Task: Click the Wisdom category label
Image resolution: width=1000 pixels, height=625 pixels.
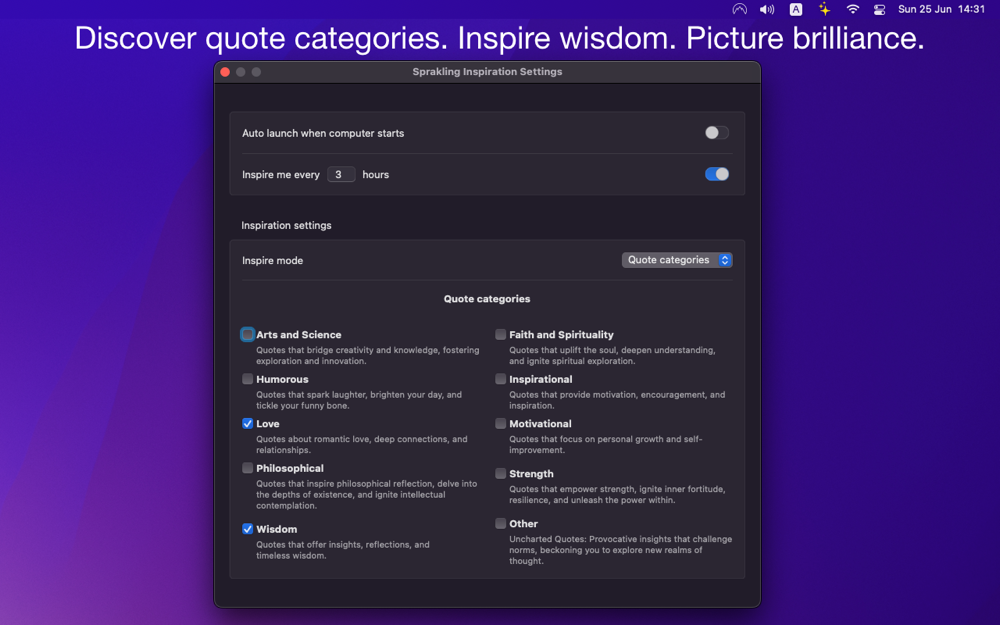Action: point(276,529)
